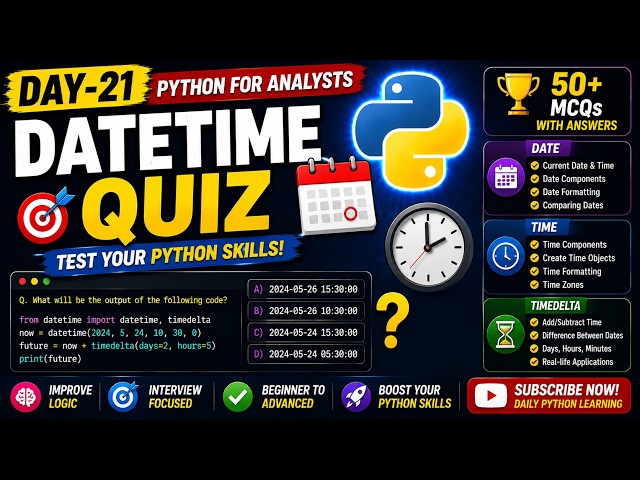Image resolution: width=640 pixels, height=480 pixels.
Task: Click the green checkmark icon near Beginner to Advanced
Action: (x=238, y=397)
